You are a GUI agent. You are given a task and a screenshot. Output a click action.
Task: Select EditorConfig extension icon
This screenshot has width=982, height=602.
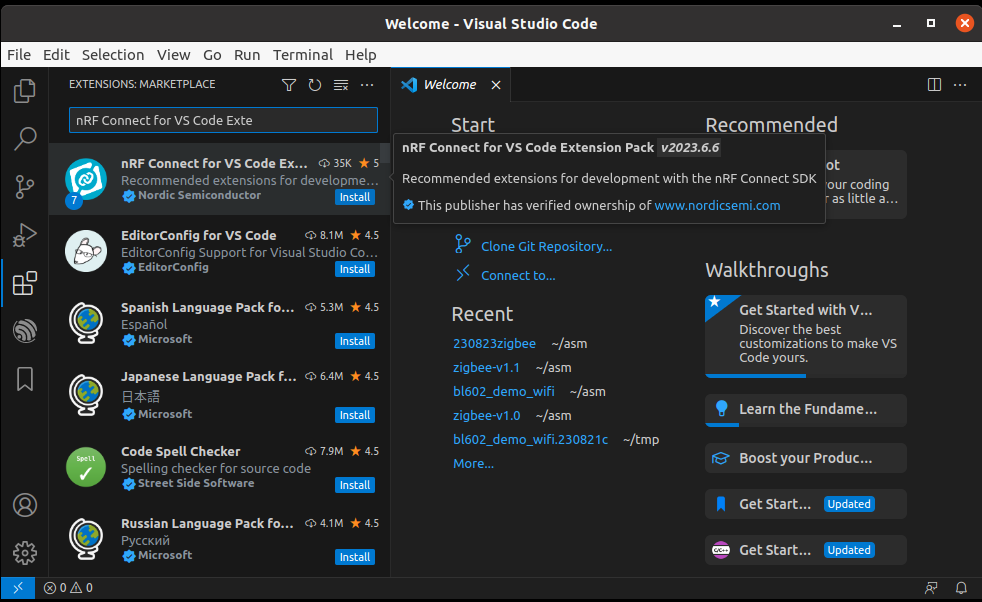pos(86,251)
